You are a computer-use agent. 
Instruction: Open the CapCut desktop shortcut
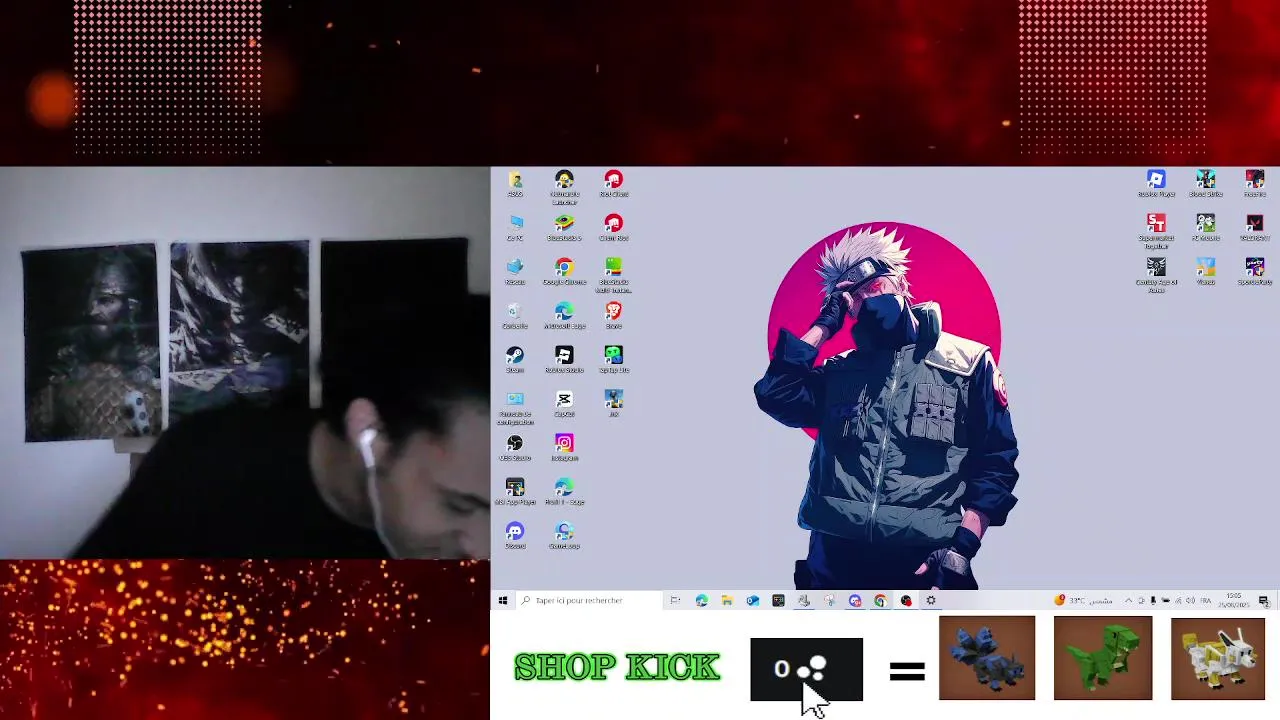pos(564,403)
